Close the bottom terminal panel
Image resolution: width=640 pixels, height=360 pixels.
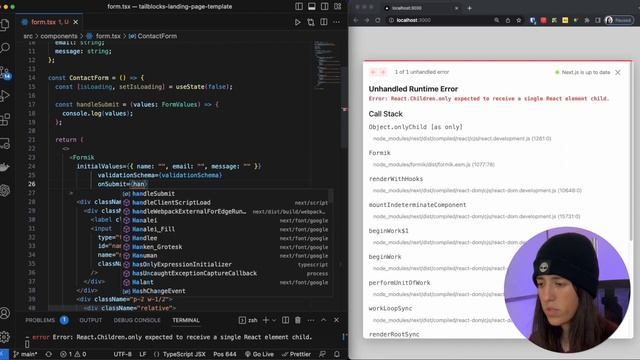pos(336,320)
